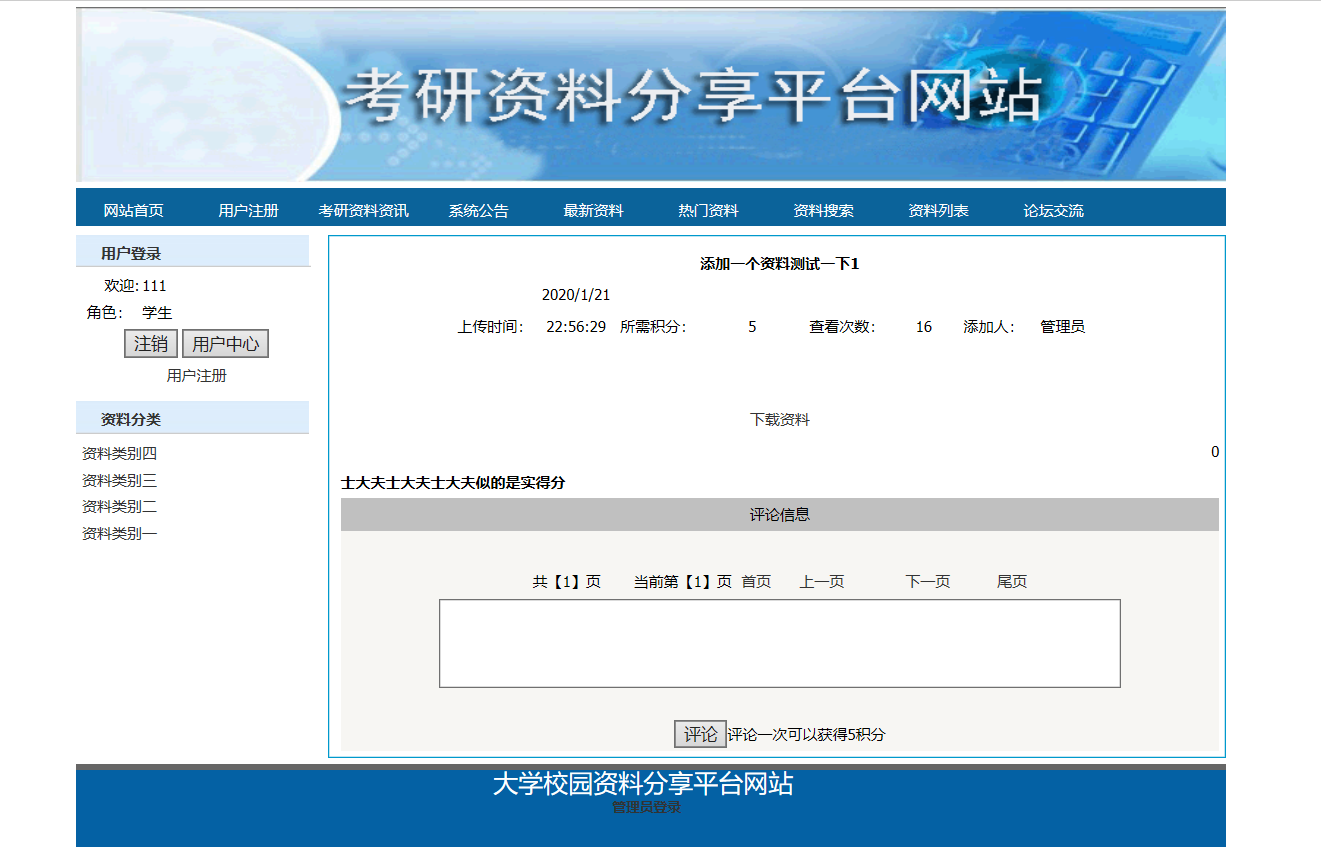Open 考研资料资讯 in the top navigation

click(363, 211)
